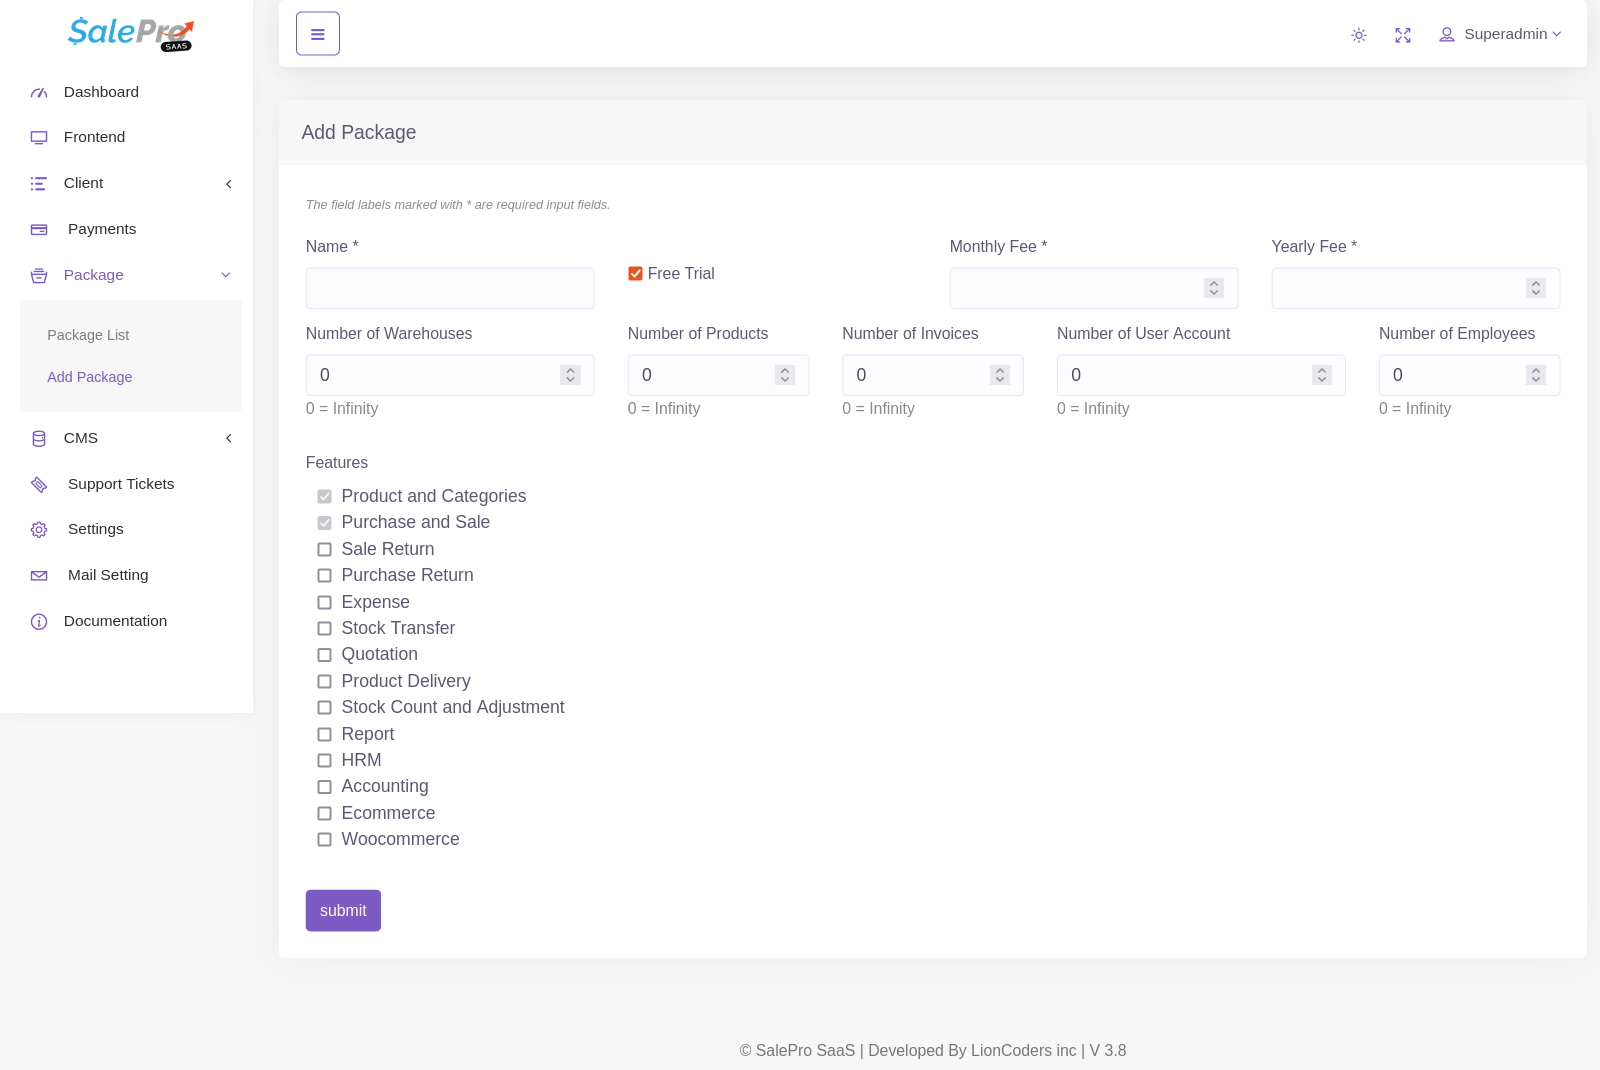Click the fullscreen expand icon
The height and width of the screenshot is (1070, 1600).
[1403, 35]
